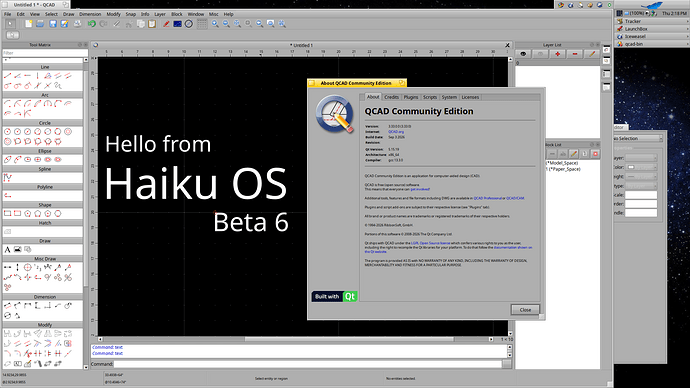This screenshot has width=690, height=388.
Task: Click the Copy toolbar icon
Action: pyautogui.click(x=141, y=24)
